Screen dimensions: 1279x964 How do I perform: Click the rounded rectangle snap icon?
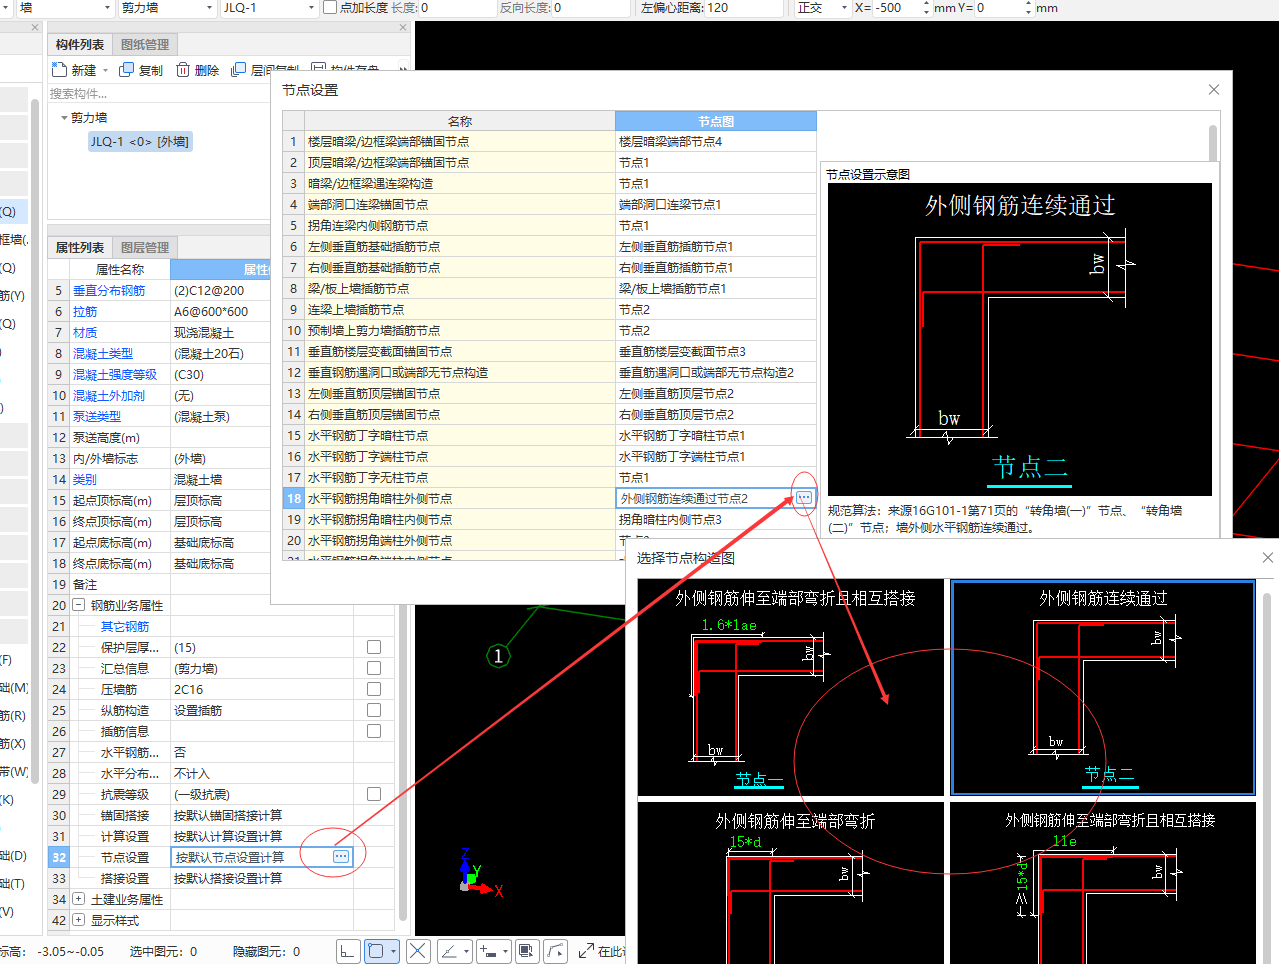point(376,951)
